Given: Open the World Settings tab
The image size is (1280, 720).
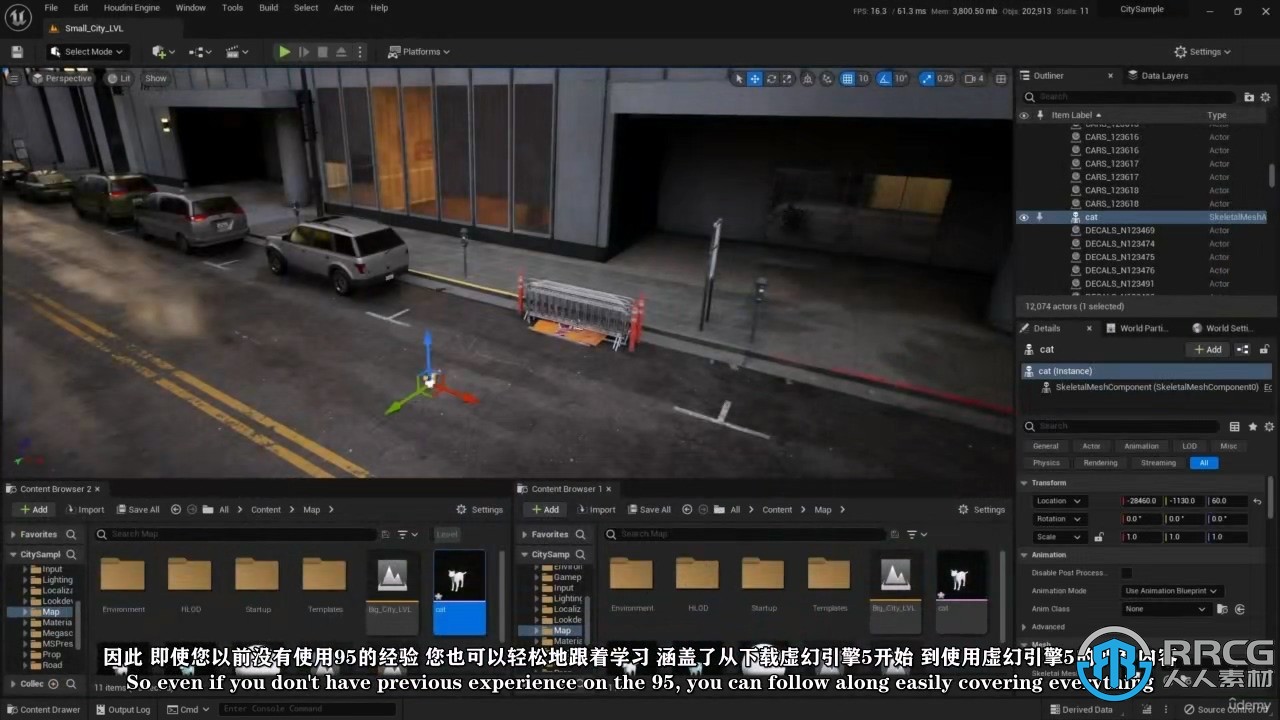Looking at the screenshot, I should [x=1221, y=328].
